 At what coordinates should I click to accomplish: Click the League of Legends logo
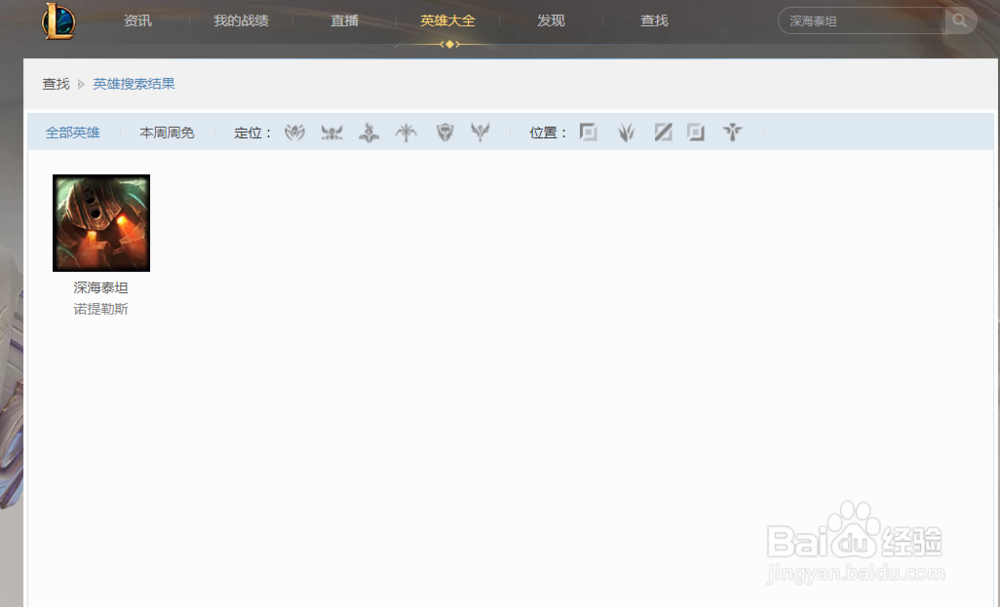pos(57,19)
